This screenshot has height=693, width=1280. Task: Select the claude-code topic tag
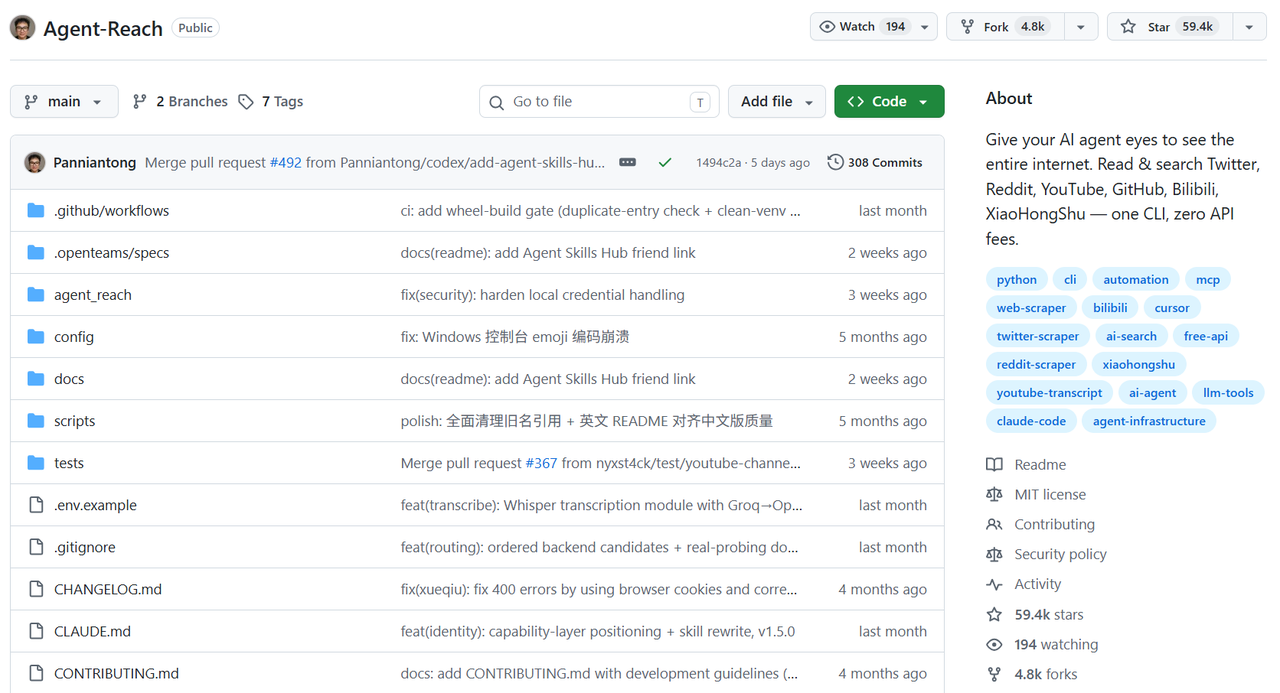click(x=1031, y=421)
